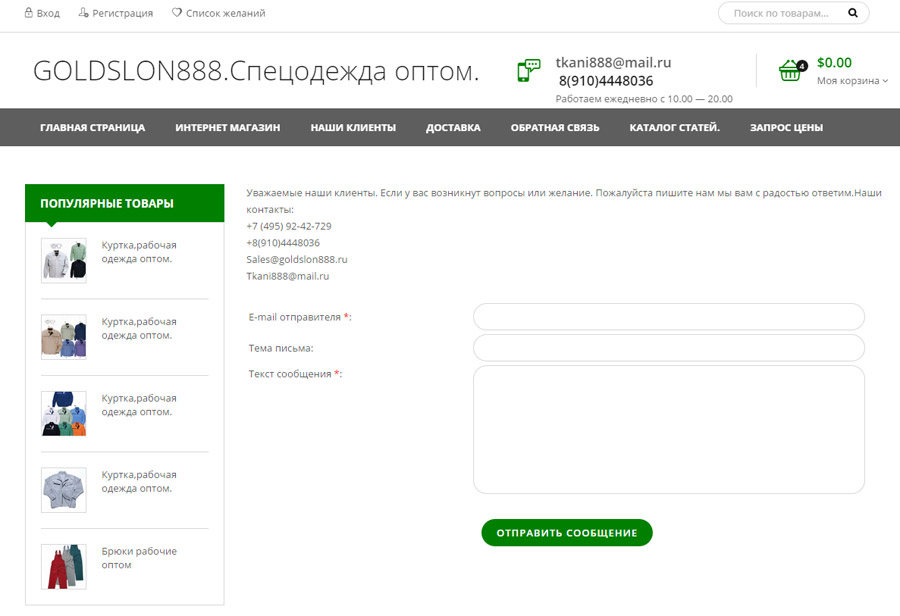The height and width of the screenshot is (616, 900).
Task: Click the heart icon for Список желаний
Action: [x=177, y=14]
